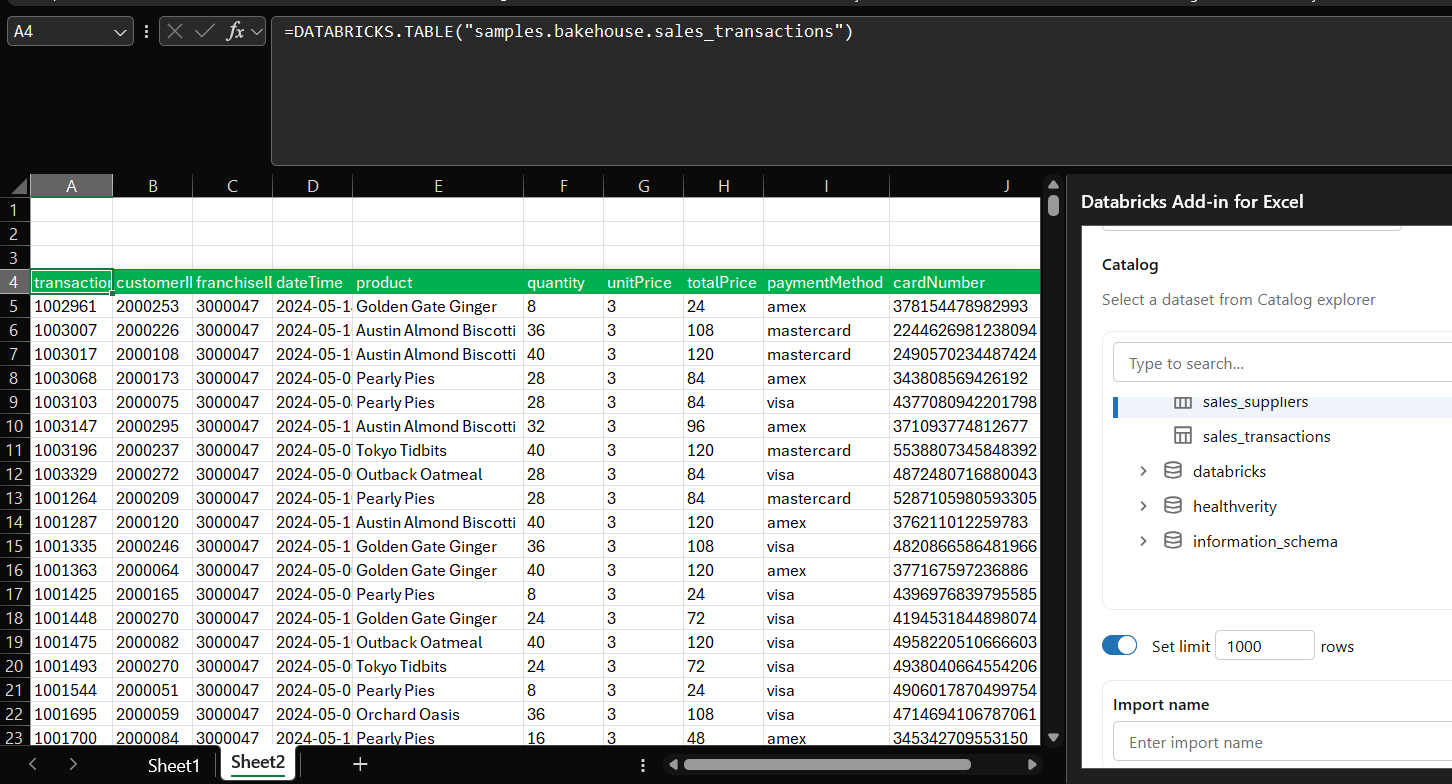Click the Select All corner triangle

click(x=19, y=186)
